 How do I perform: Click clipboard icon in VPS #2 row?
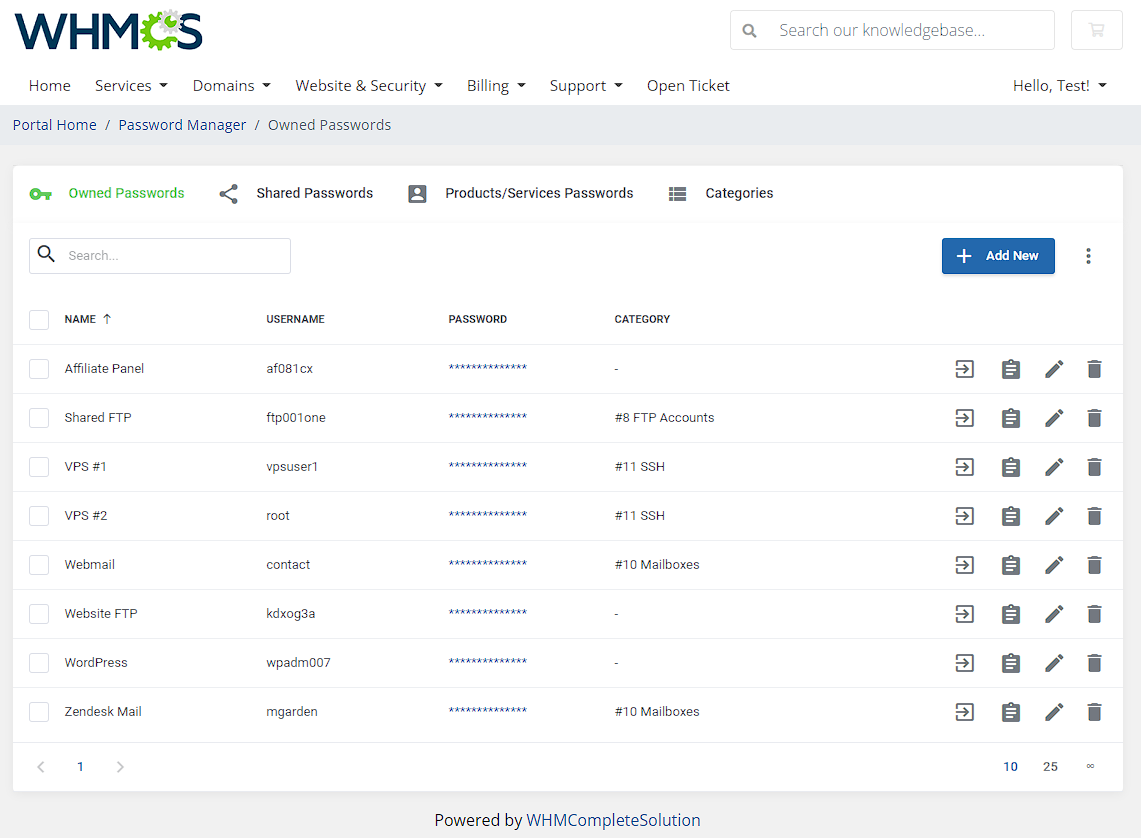click(1011, 516)
